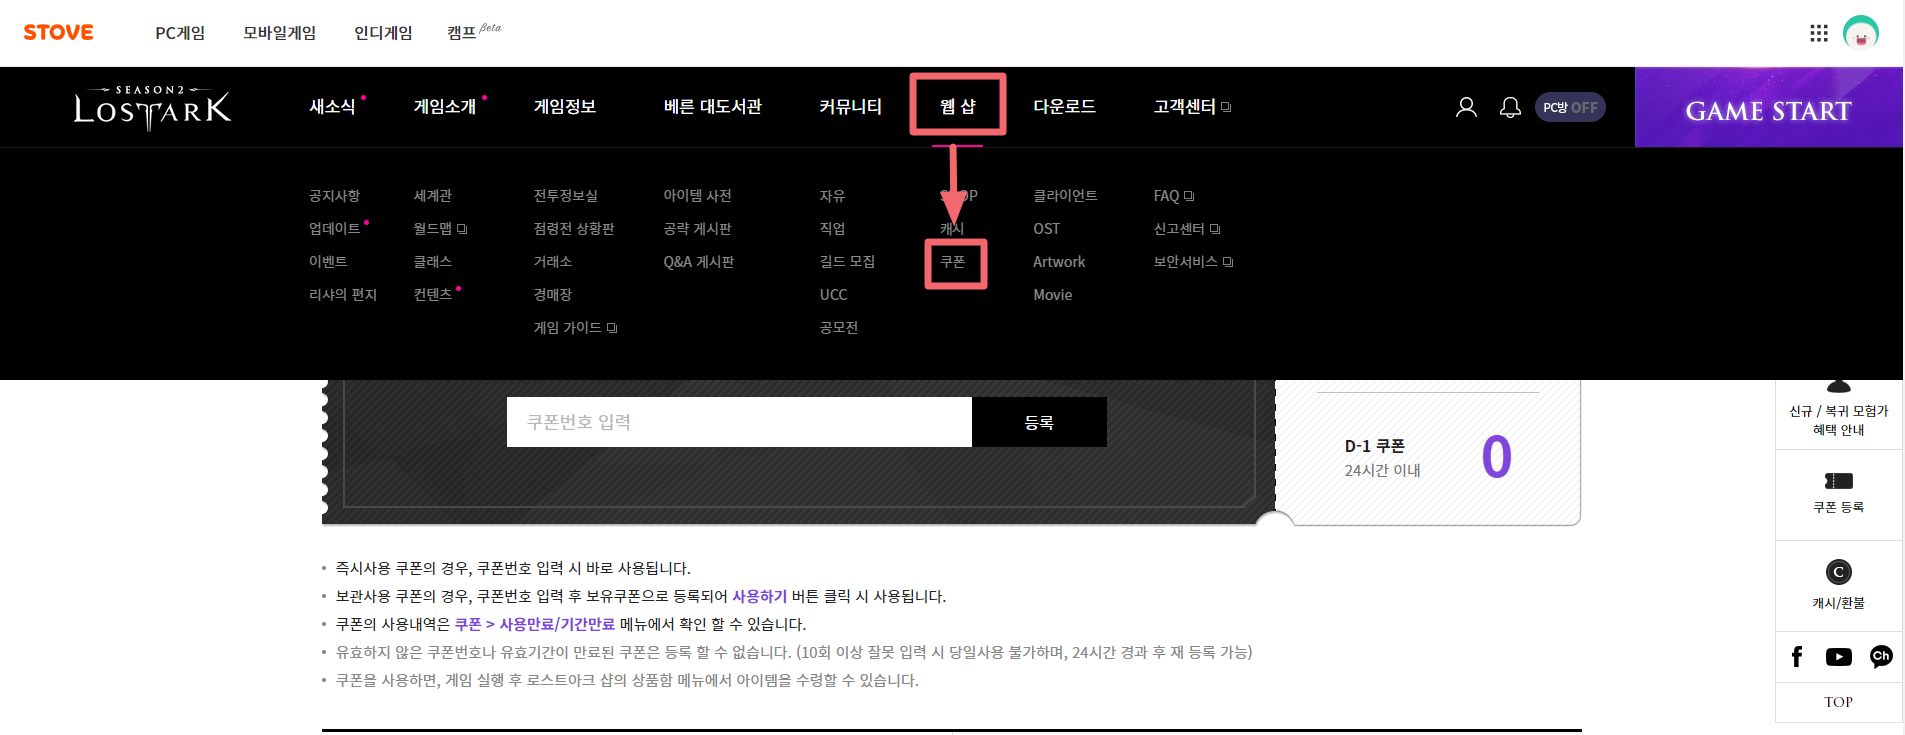
Task: Open the STOVE apps grid icon
Action: click(x=1819, y=33)
